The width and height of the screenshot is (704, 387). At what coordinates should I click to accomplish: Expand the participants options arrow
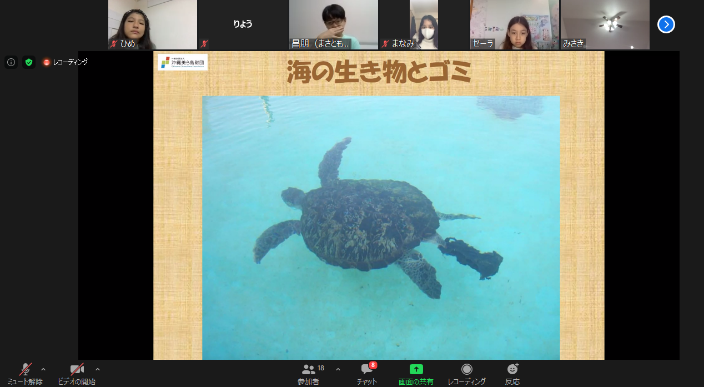click(x=338, y=369)
